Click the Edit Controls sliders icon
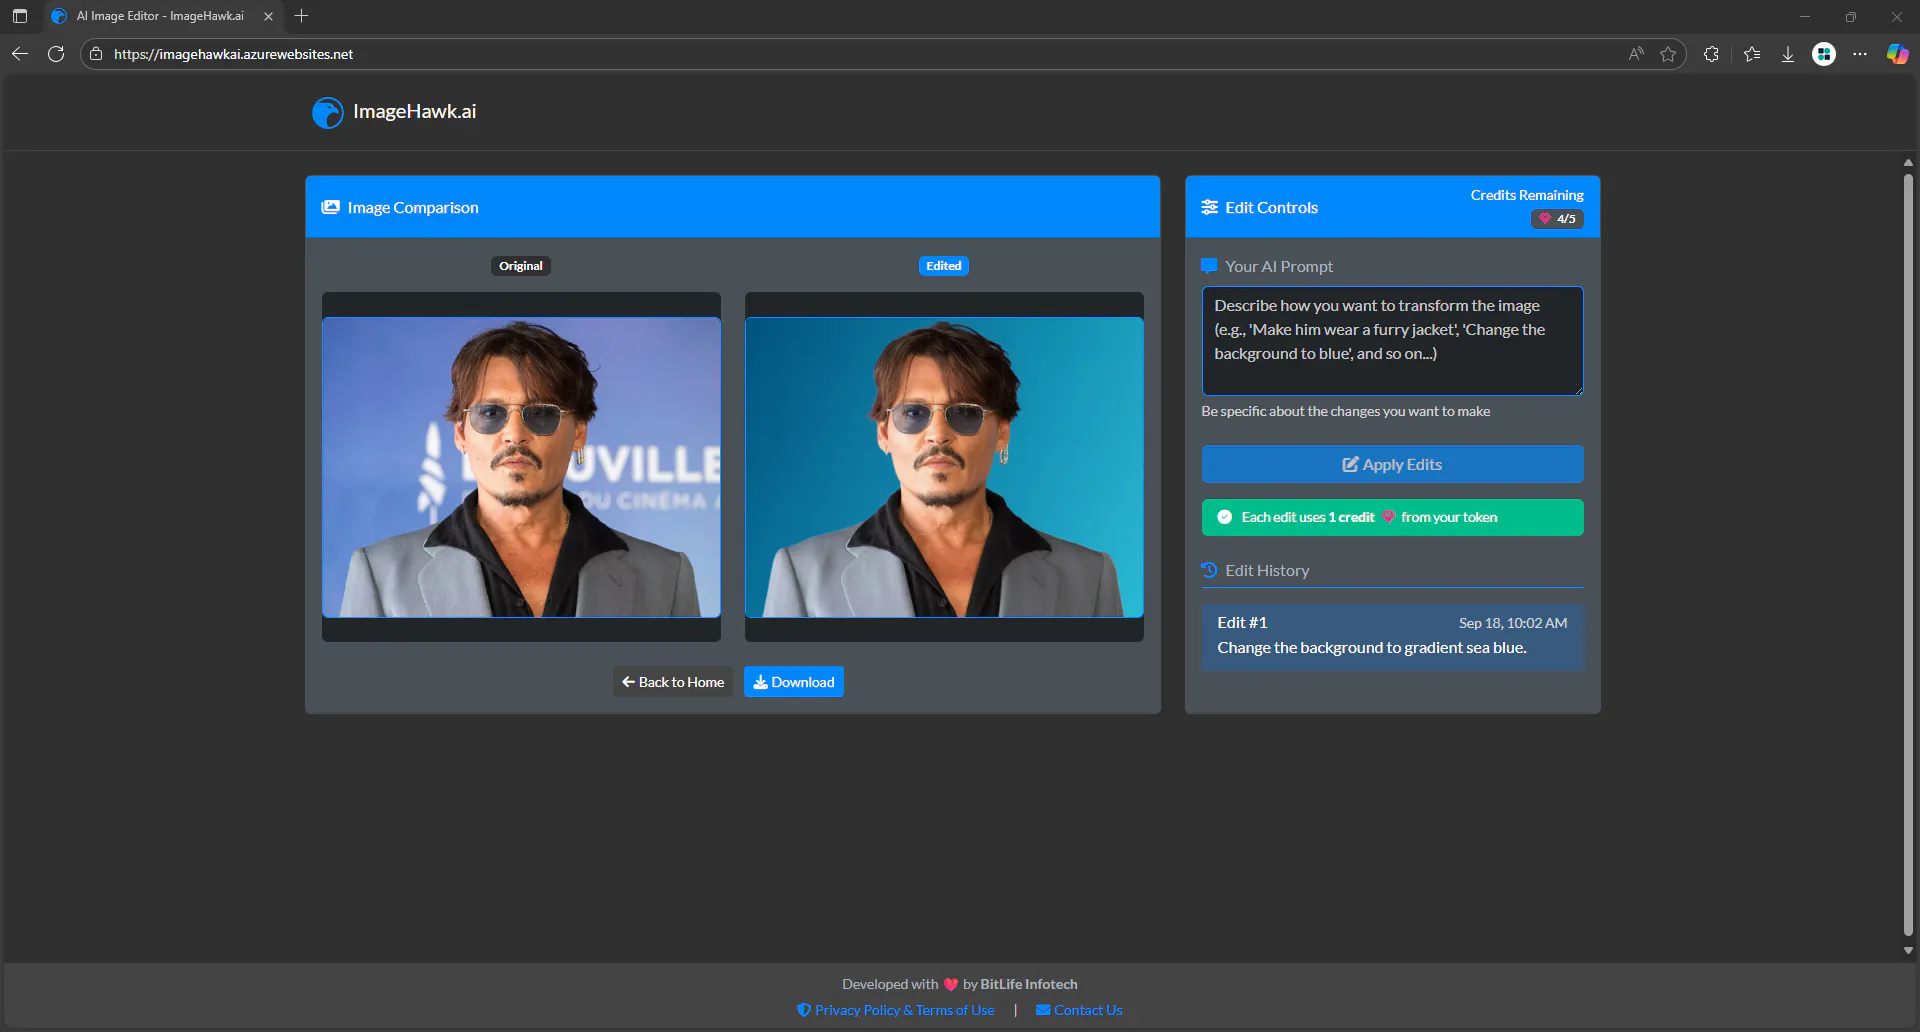Screen dimensions: 1920x1032 tap(1210, 207)
